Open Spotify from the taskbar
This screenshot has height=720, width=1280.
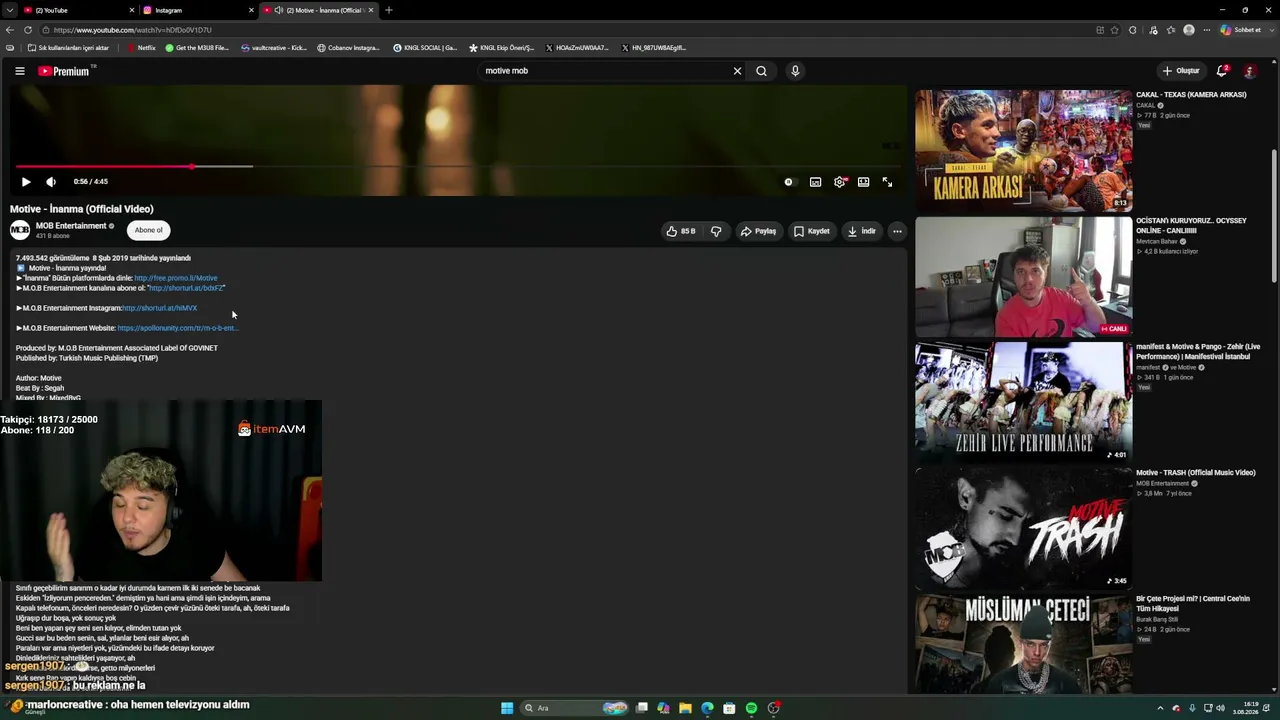[751, 708]
